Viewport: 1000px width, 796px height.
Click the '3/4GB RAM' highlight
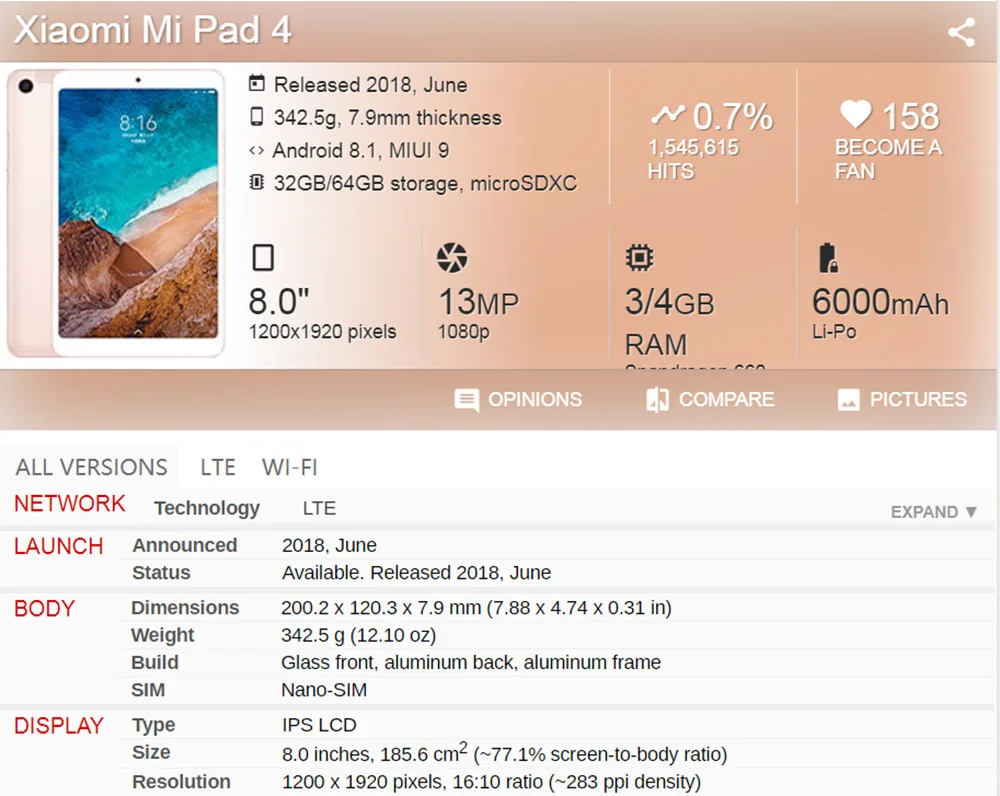pyautogui.click(x=670, y=322)
